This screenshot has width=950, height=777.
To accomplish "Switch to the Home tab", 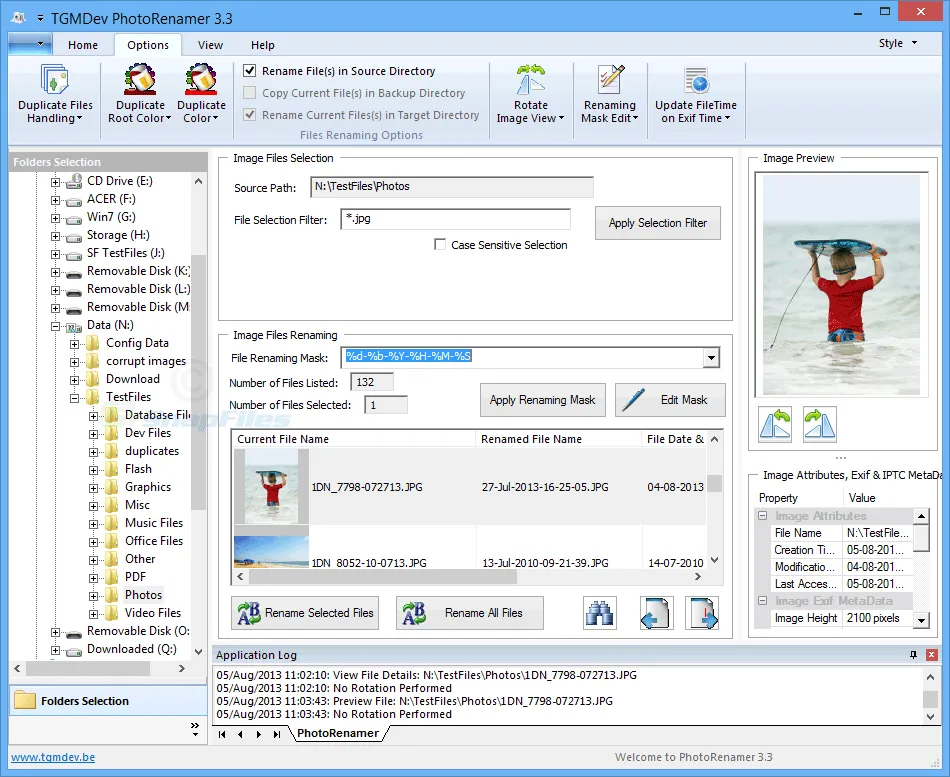I will pos(82,45).
